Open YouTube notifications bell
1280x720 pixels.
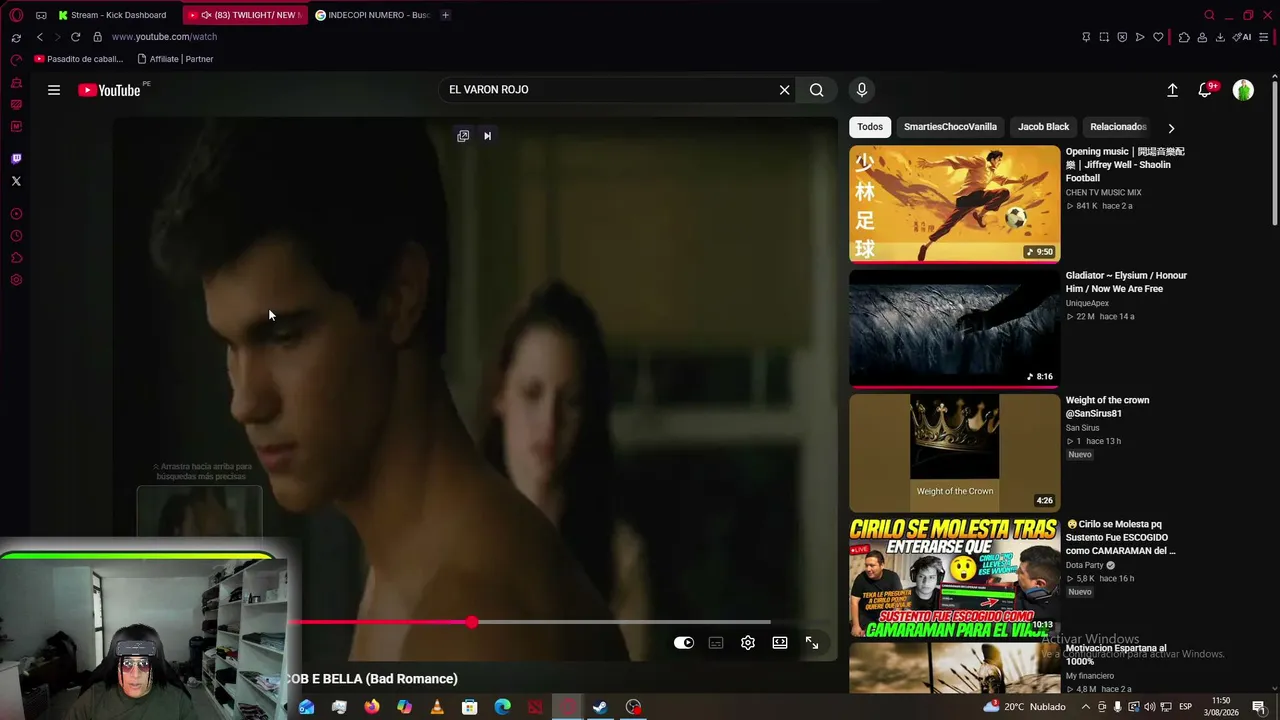point(1207,90)
